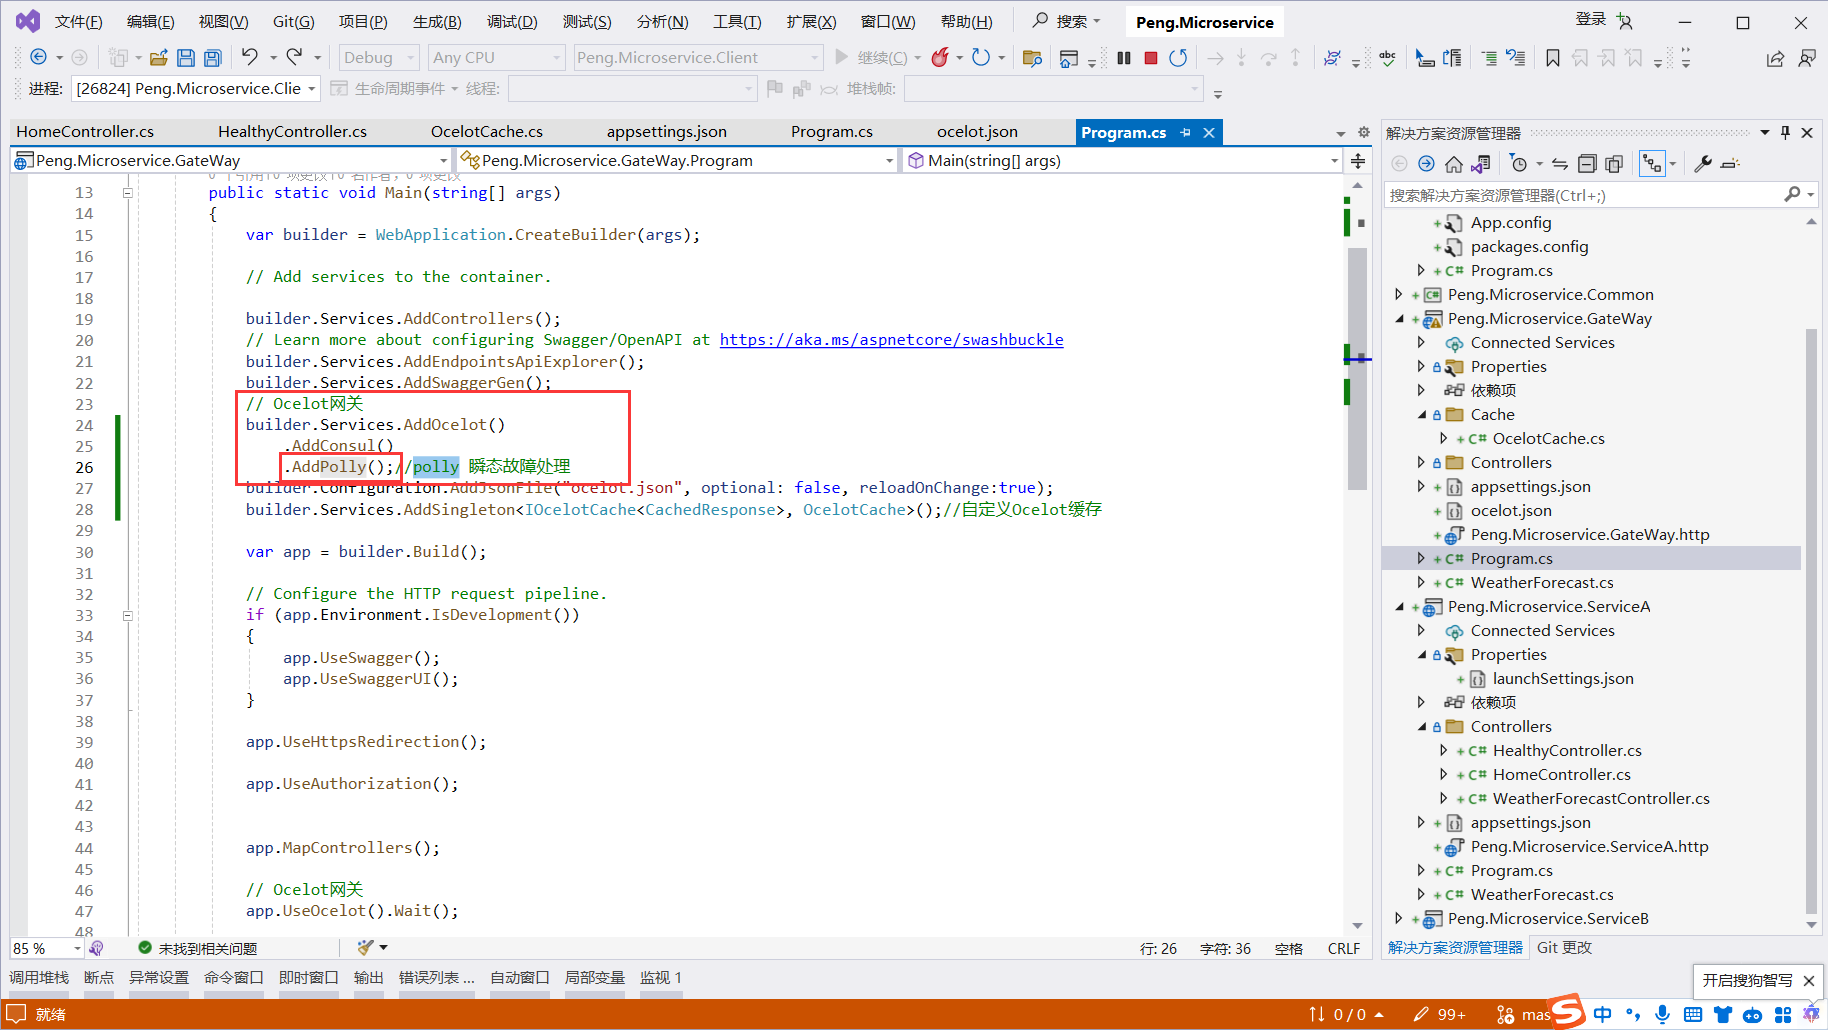Click the Hot Reload flame icon
1828x1030 pixels.
point(940,58)
